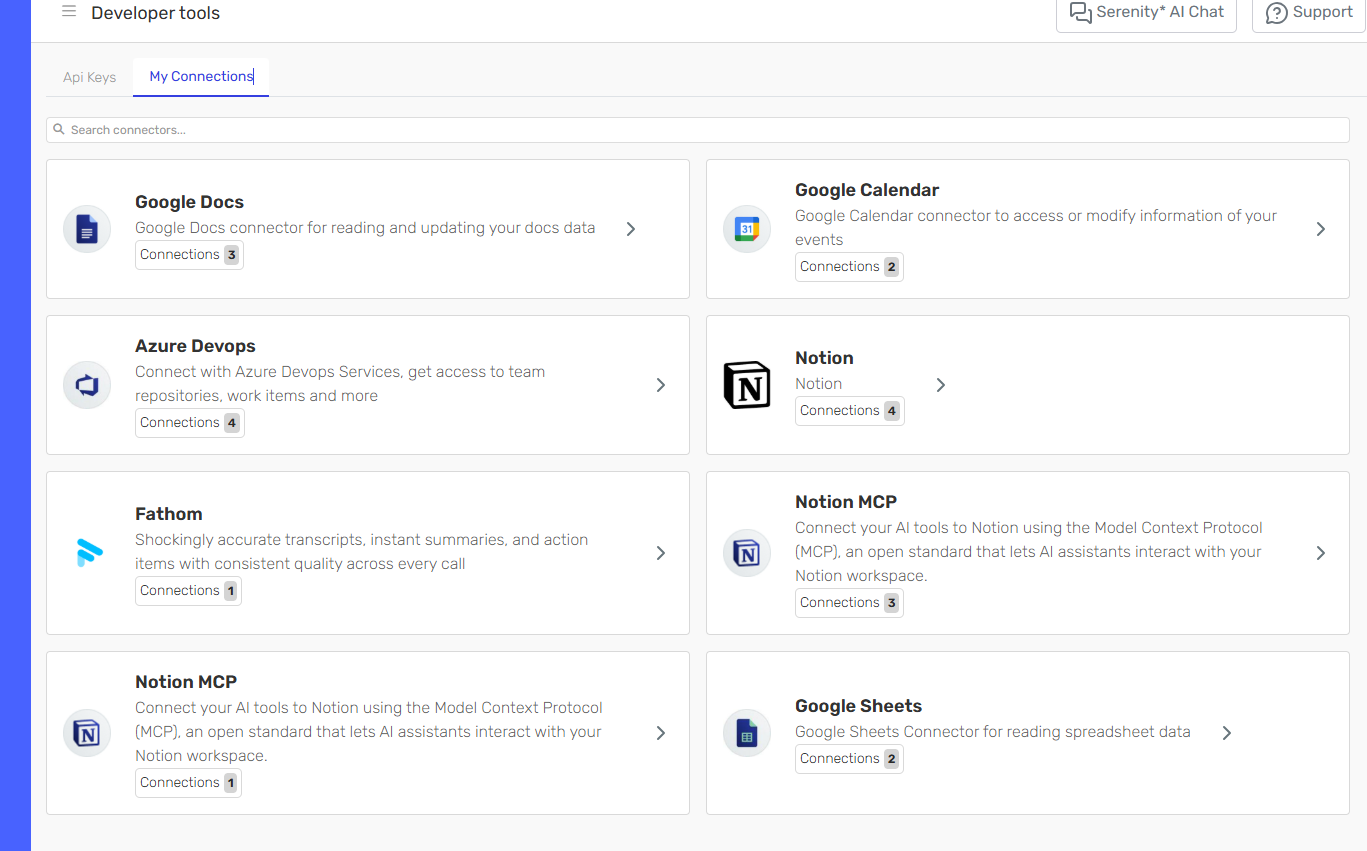Click the Azure Devops connector icon
The height and width of the screenshot is (851, 1367).
point(87,385)
